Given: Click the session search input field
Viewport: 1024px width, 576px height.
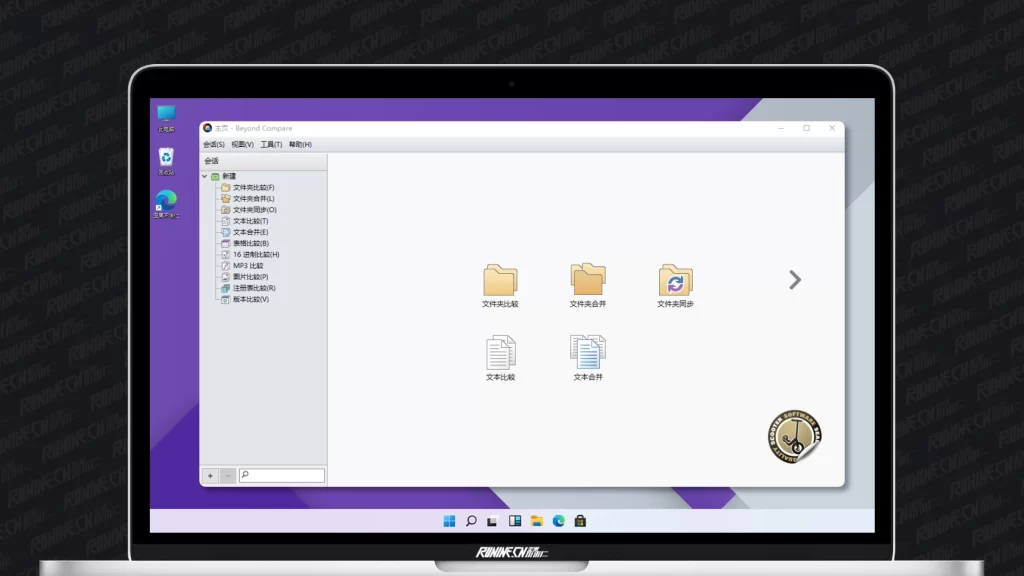Looking at the screenshot, I should click(x=282, y=475).
